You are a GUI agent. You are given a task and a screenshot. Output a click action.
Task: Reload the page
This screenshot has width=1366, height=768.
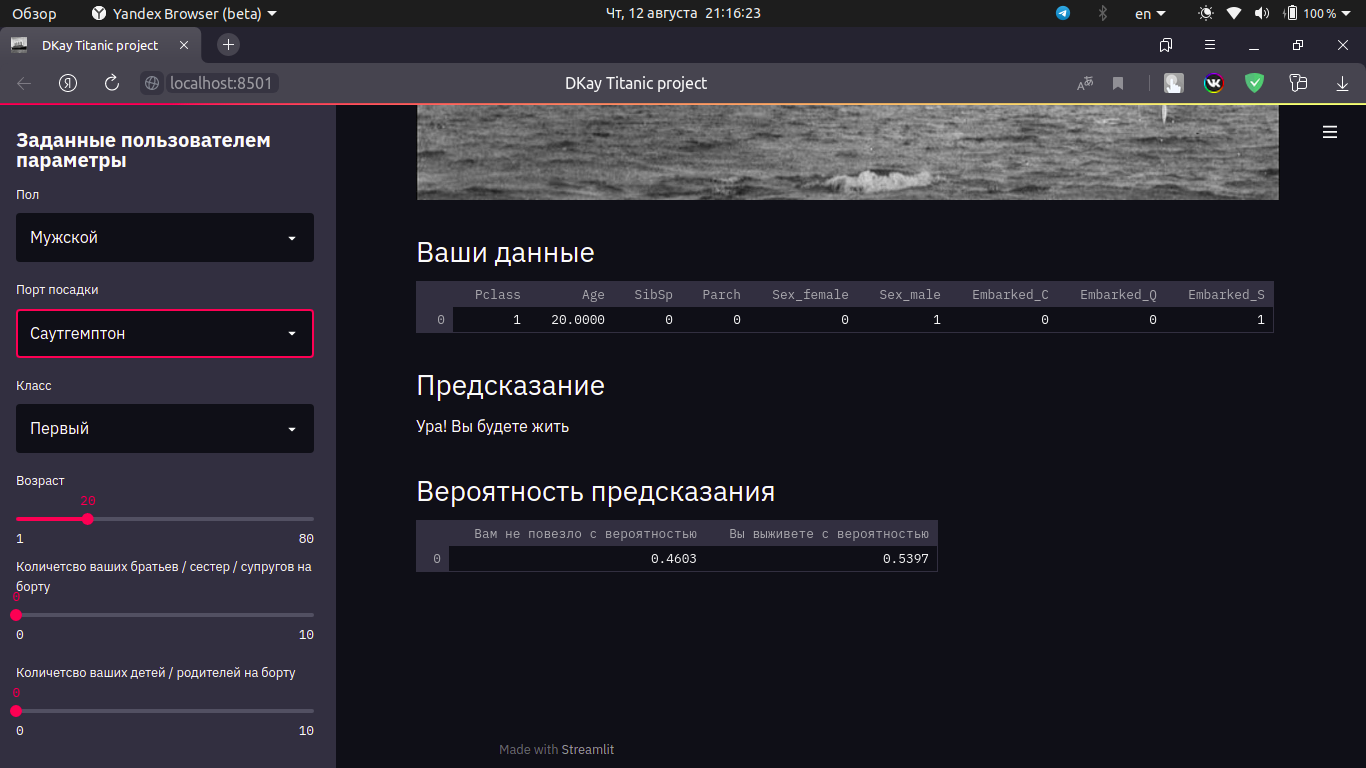coord(112,83)
